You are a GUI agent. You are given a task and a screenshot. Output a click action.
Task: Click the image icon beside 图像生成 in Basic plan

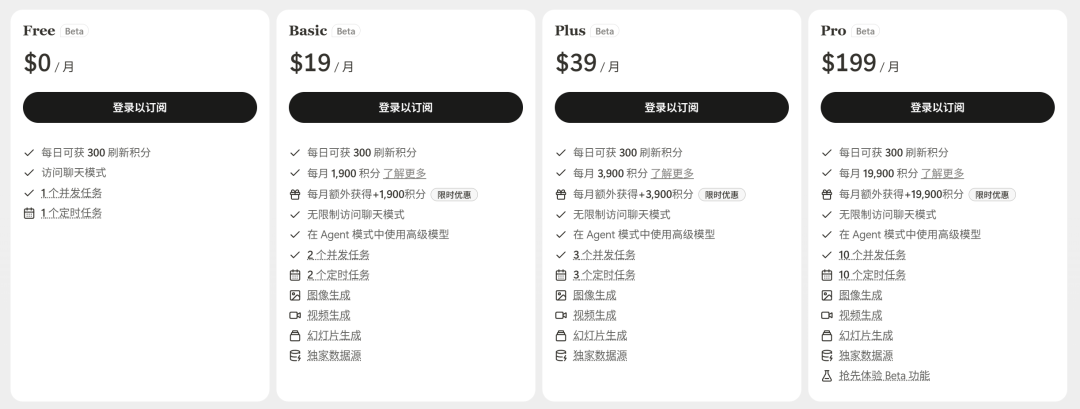[x=295, y=295]
